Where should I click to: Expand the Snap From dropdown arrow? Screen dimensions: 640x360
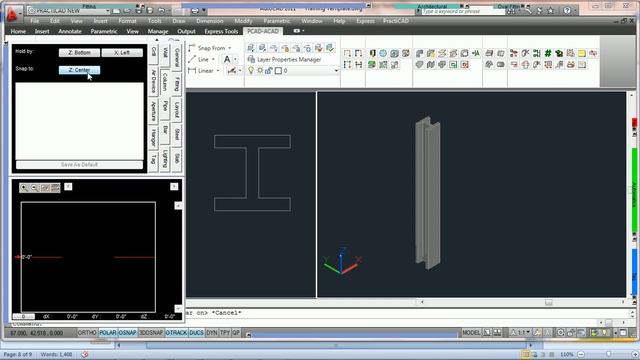(x=230, y=48)
